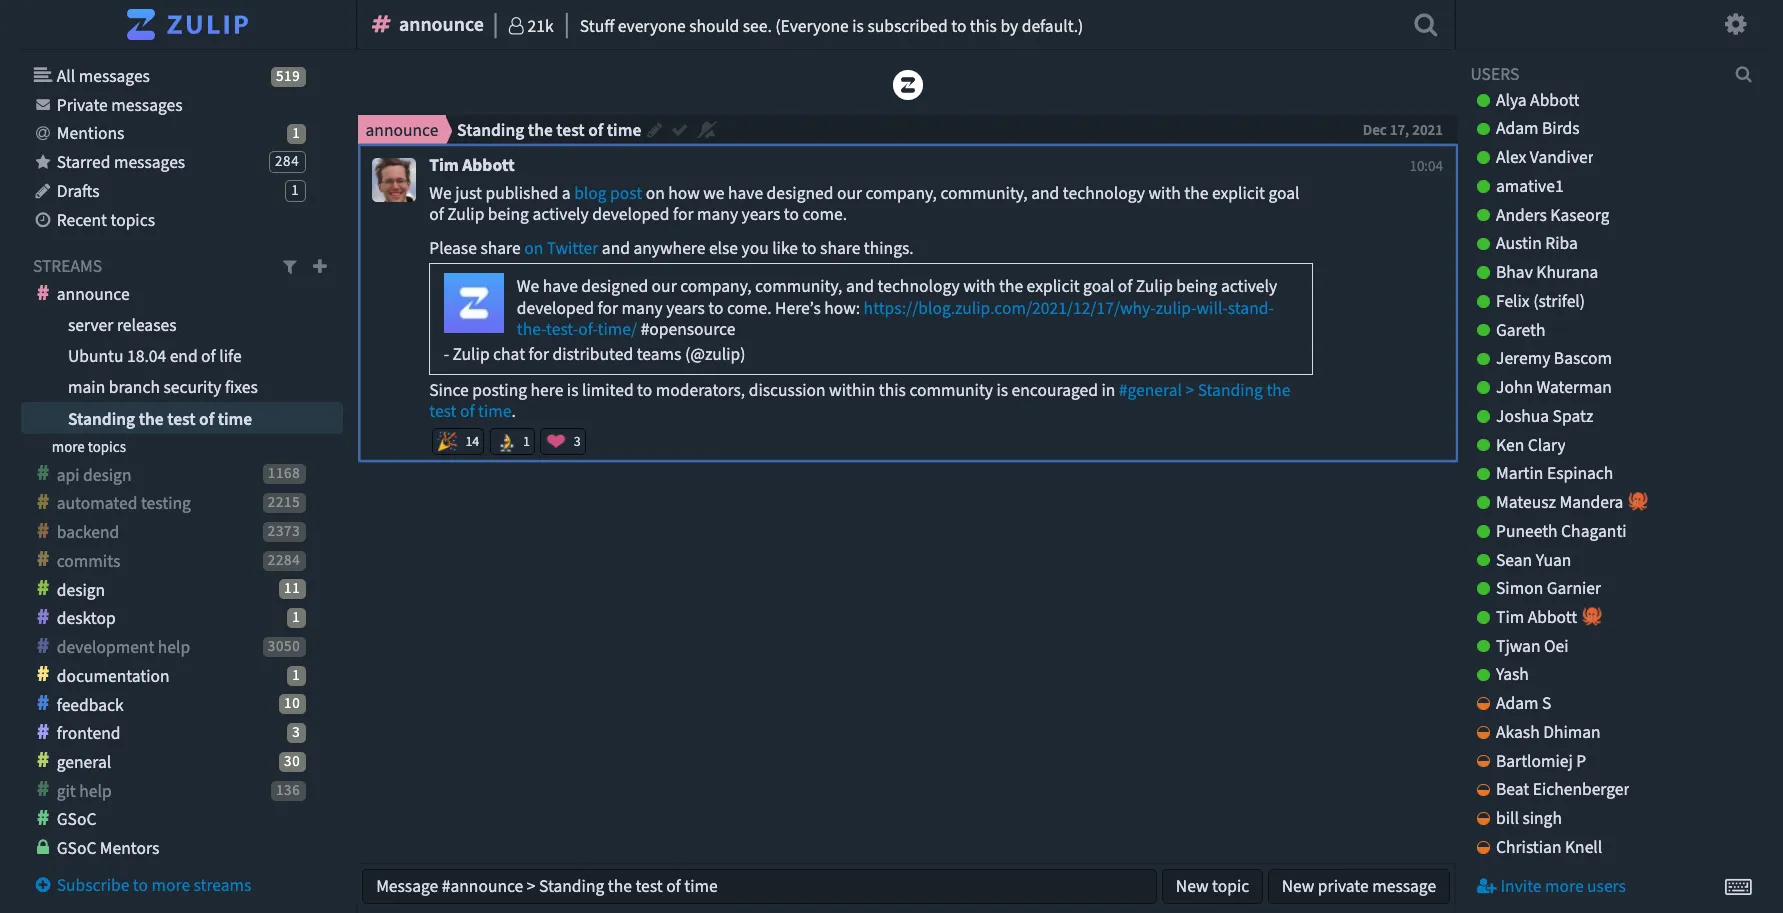Open the backend stream

tap(87, 532)
